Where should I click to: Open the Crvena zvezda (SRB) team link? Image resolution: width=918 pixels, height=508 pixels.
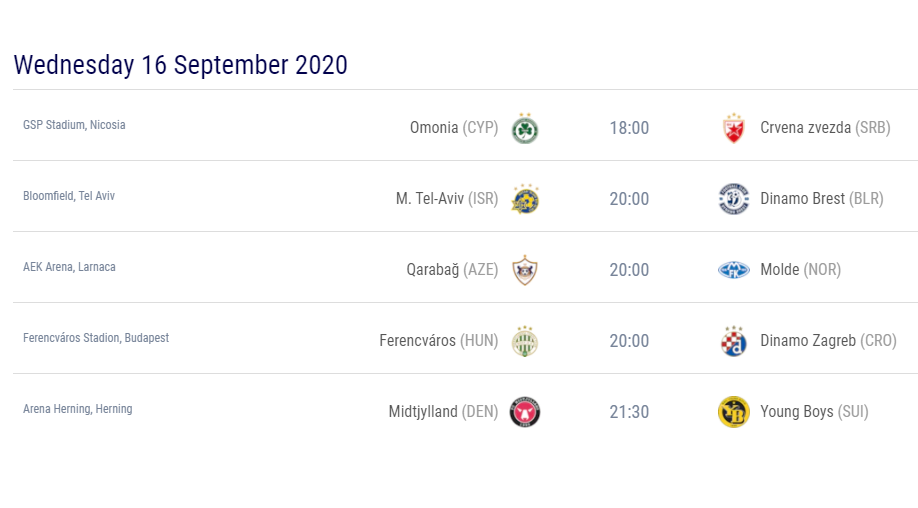coord(825,128)
